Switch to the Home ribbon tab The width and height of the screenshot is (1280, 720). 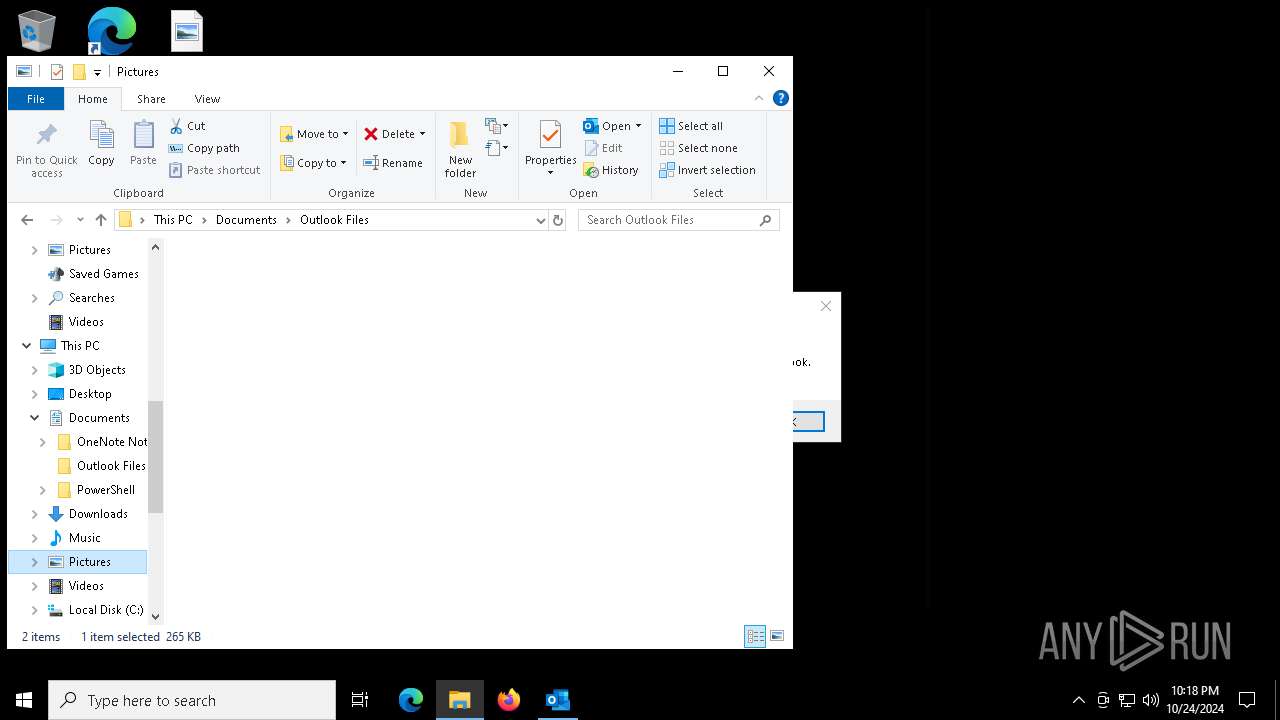pyautogui.click(x=93, y=99)
